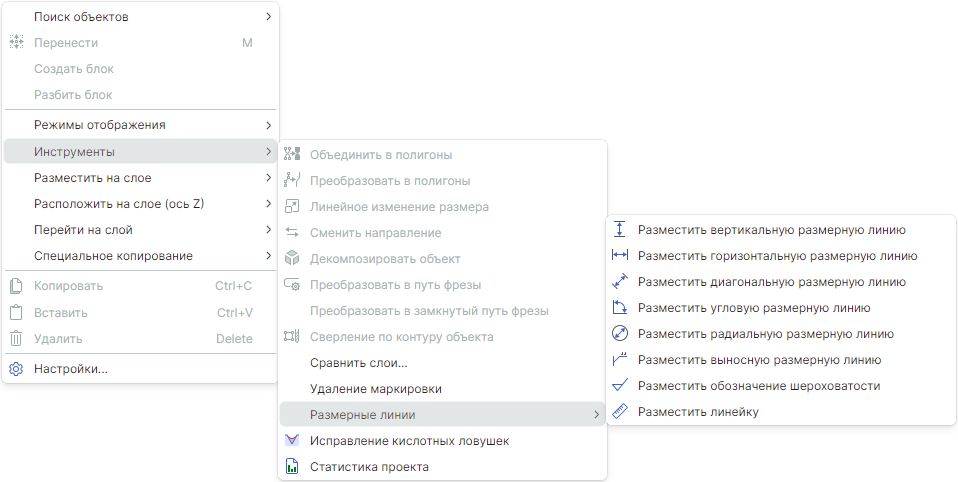
Task: Expand Расположить на слое (ось Z) arrow
Action: tap(269, 204)
